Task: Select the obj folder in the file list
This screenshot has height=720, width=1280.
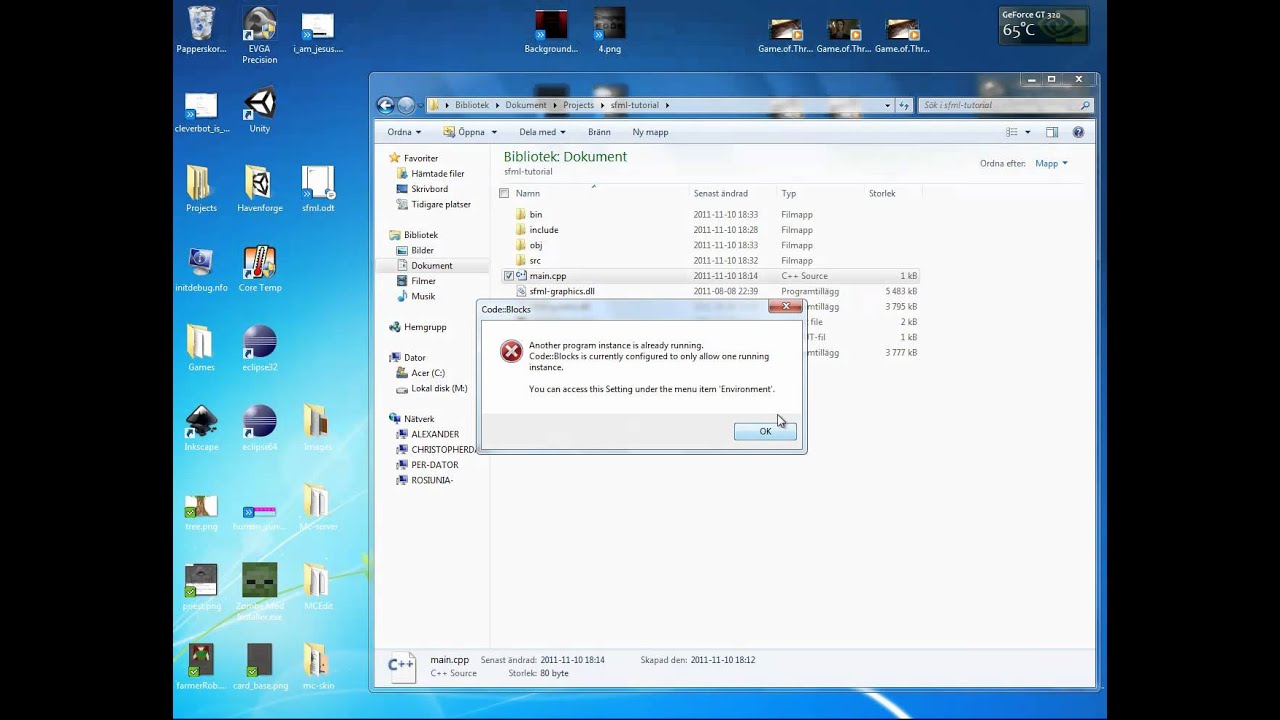Action: click(x=536, y=245)
